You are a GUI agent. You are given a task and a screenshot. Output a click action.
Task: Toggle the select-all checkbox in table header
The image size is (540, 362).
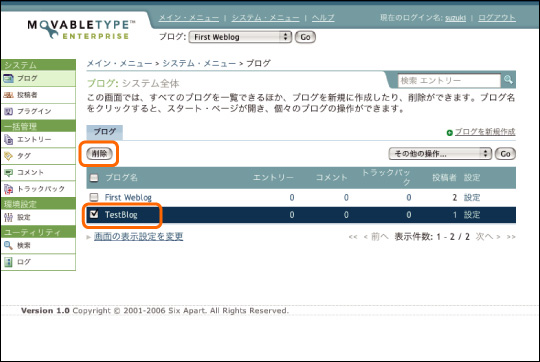94,178
